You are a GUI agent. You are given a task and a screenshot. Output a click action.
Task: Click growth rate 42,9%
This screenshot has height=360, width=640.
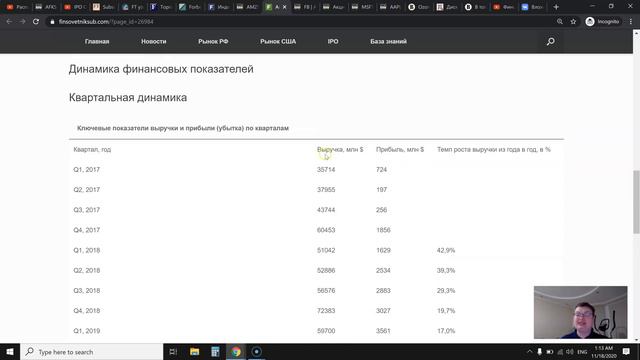446,250
